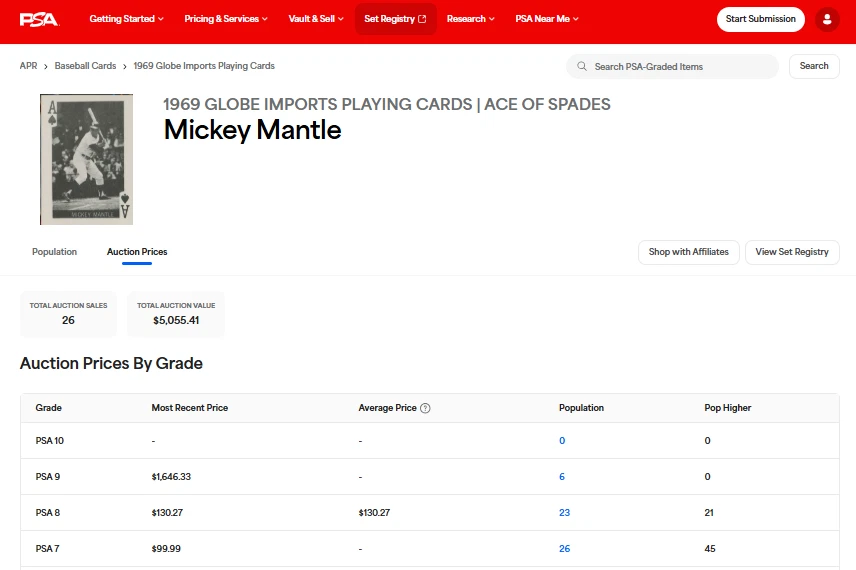856x570 pixels.
Task: Click the Pop Higher value 21
Action: pos(709,513)
